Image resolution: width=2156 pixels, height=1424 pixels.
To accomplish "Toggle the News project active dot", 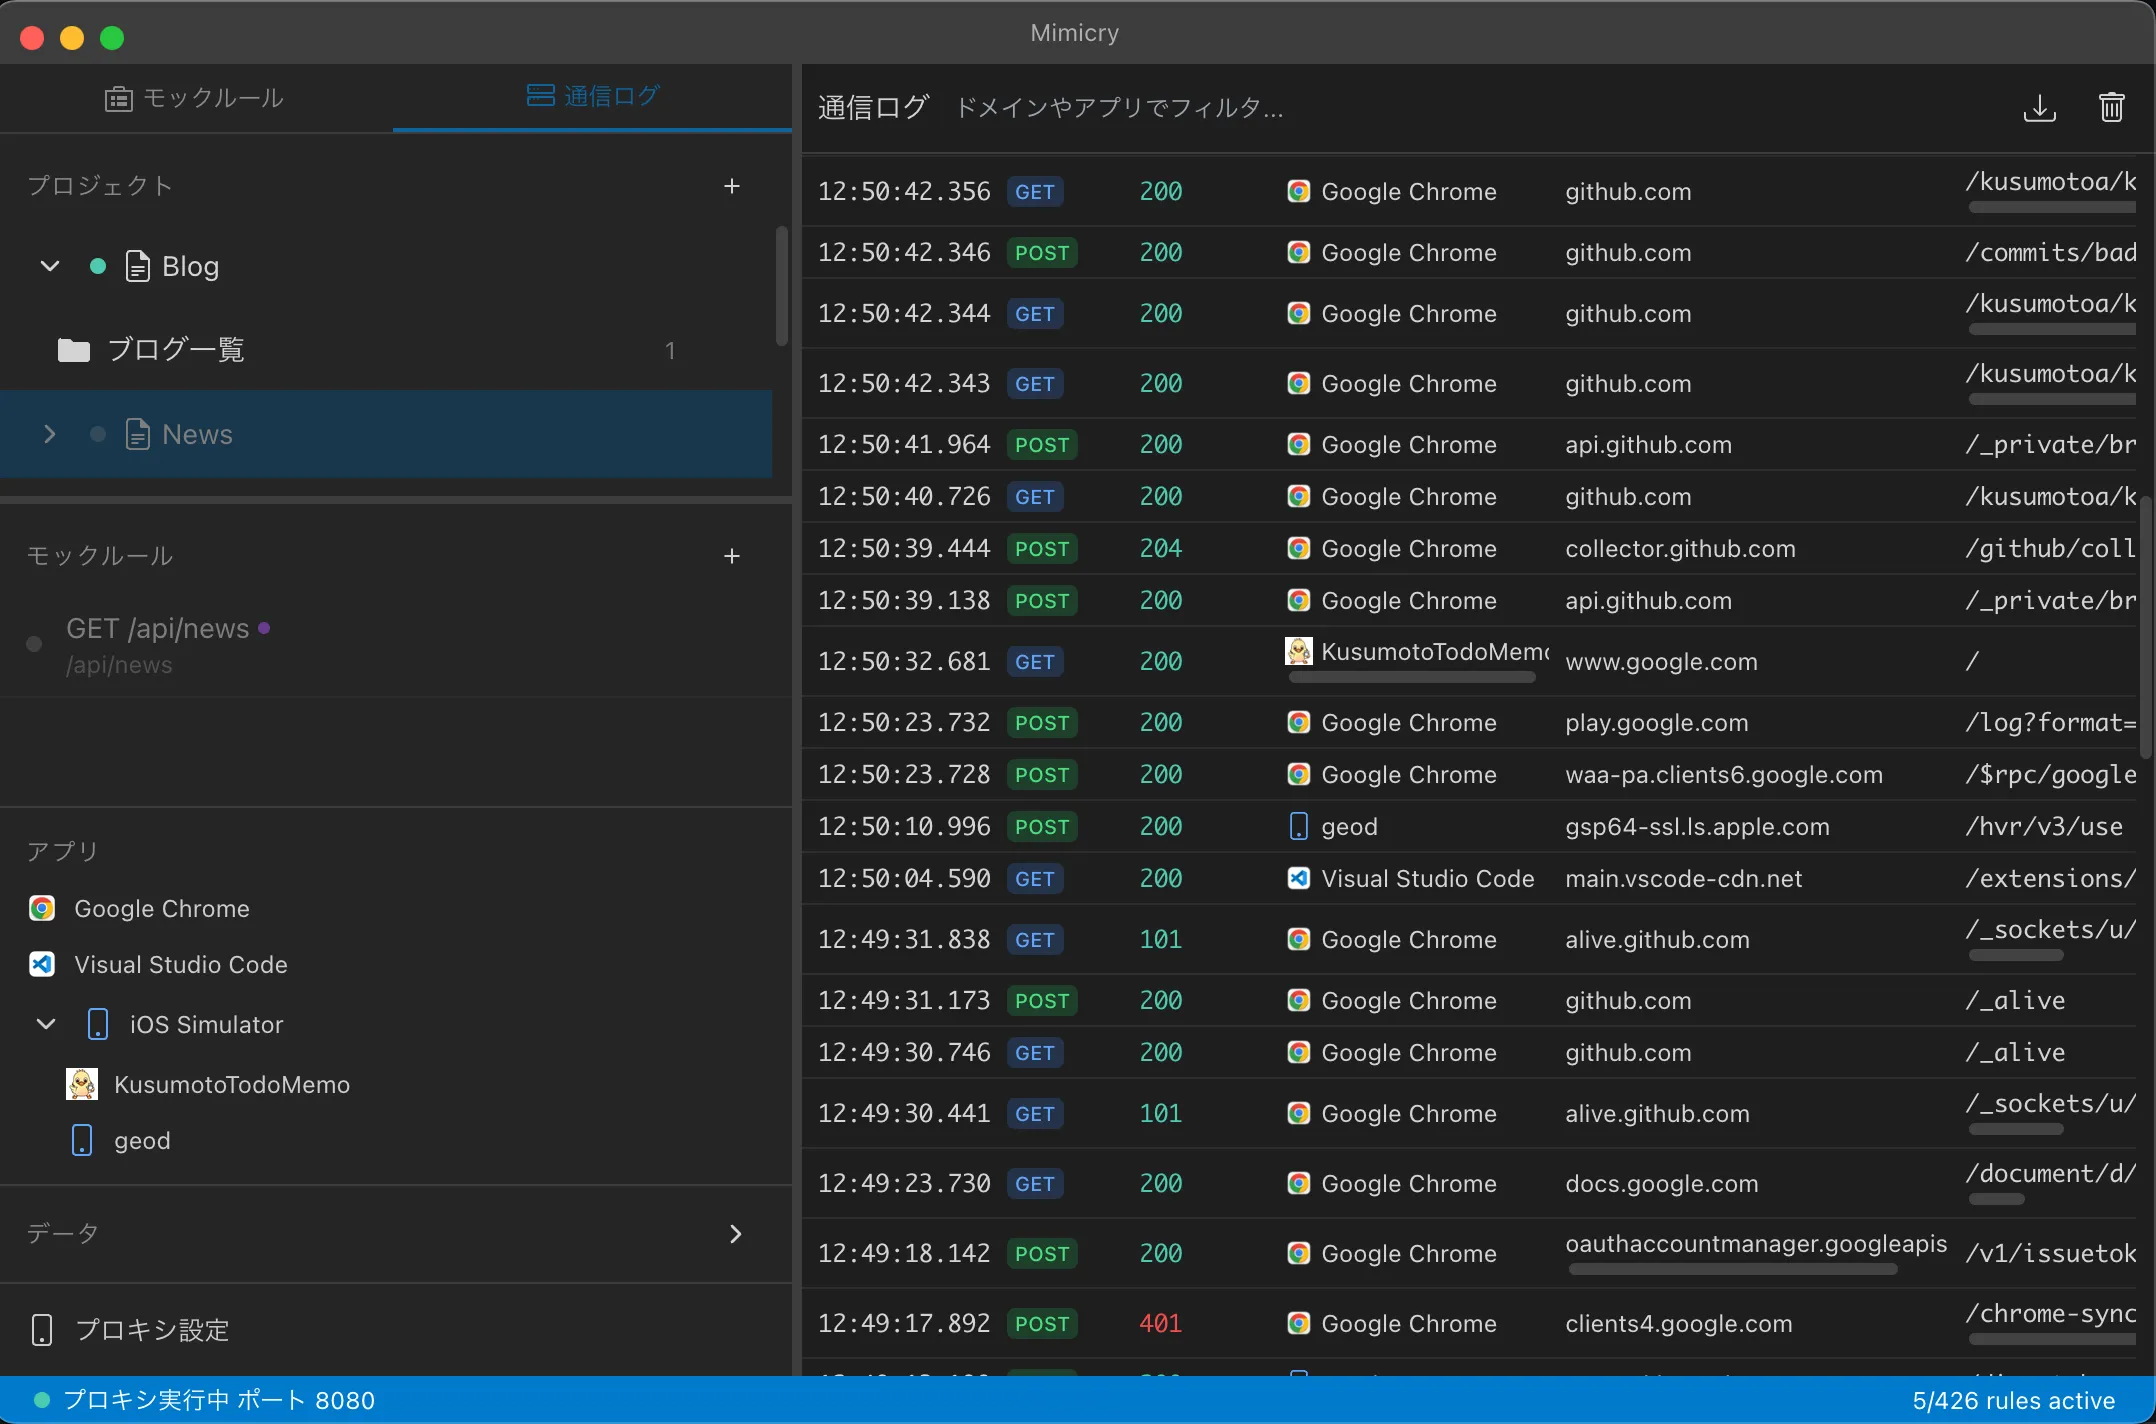I will (x=98, y=434).
